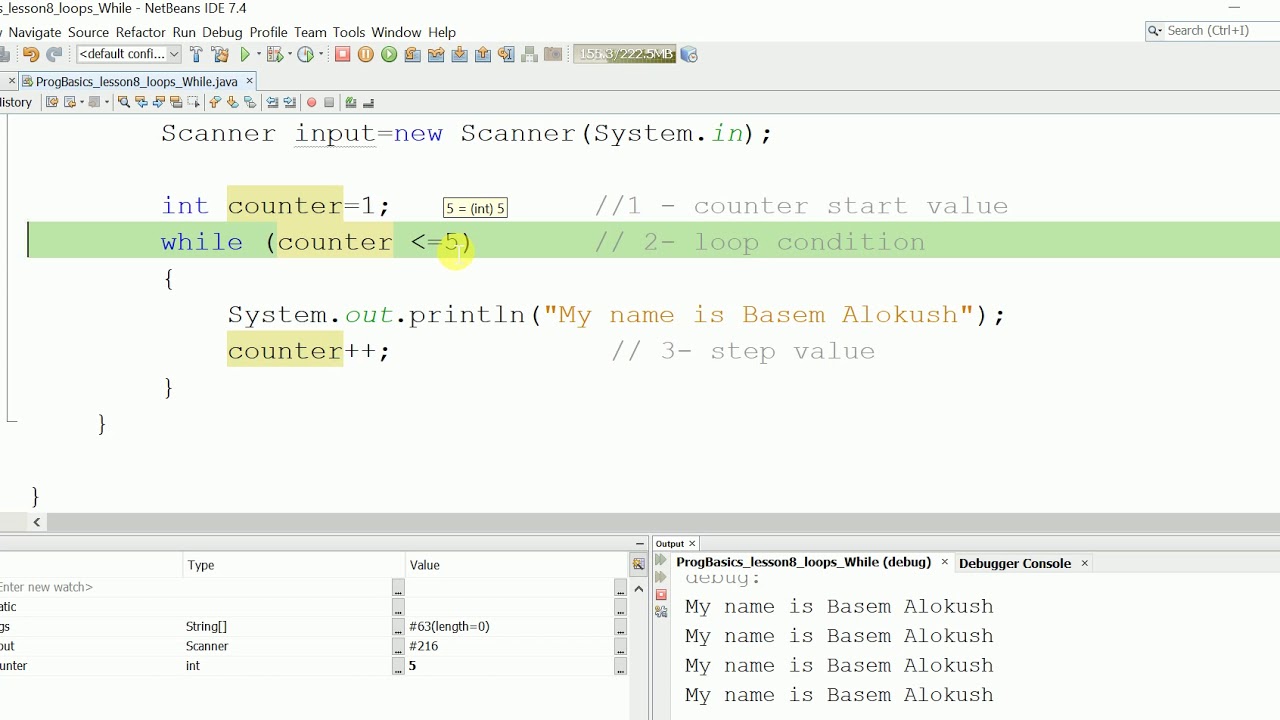
Task: Click the re-run double arrow in Output sidebar
Action: [x=660, y=561]
